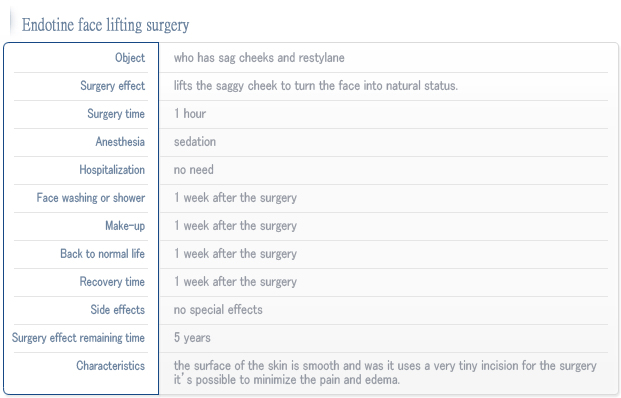Select the Object row label
The width and height of the screenshot is (621, 398).
[130, 58]
